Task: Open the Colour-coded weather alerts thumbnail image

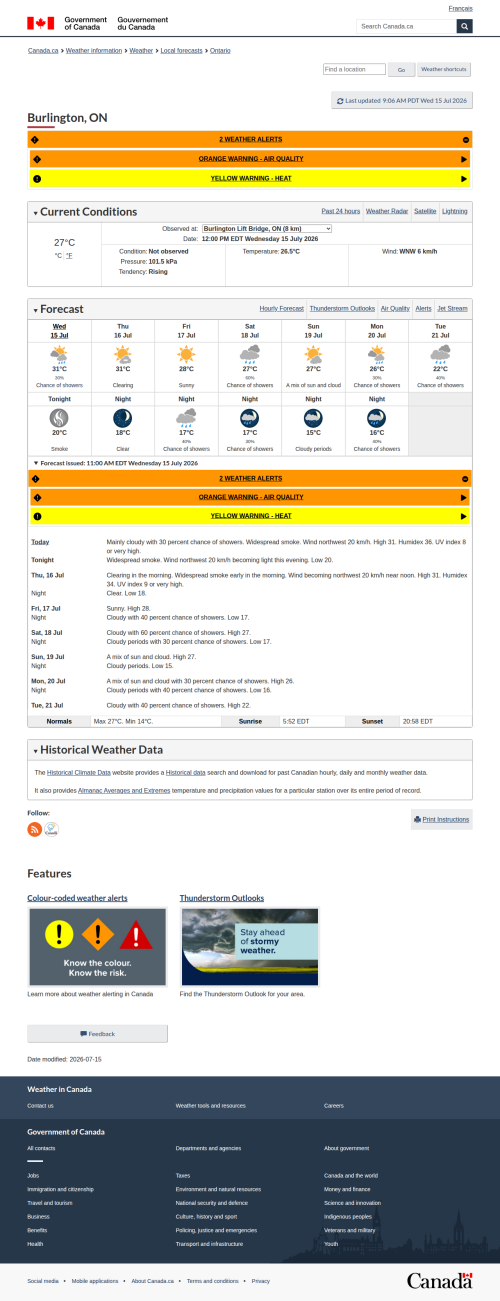Action: coord(97,946)
